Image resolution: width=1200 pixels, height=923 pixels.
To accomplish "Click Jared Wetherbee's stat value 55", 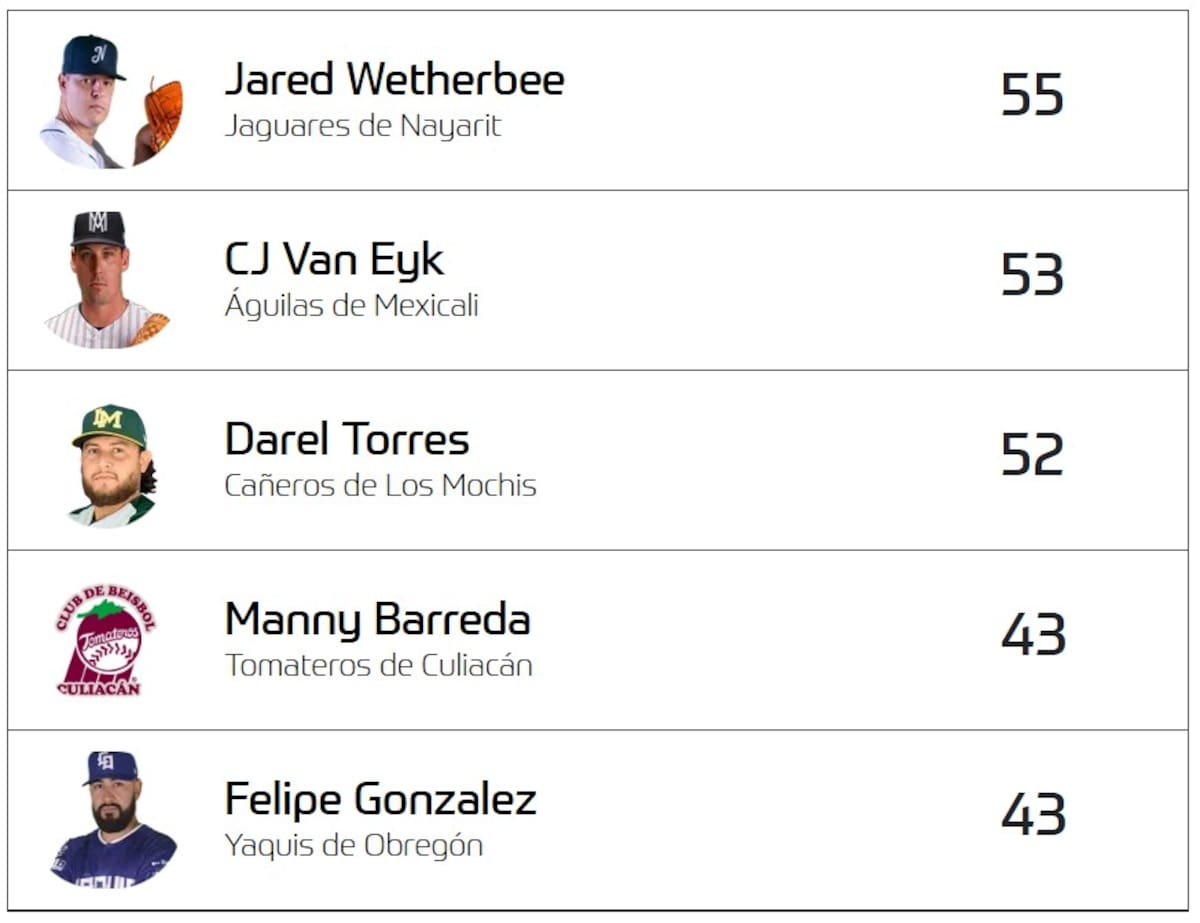I will tap(1031, 96).
